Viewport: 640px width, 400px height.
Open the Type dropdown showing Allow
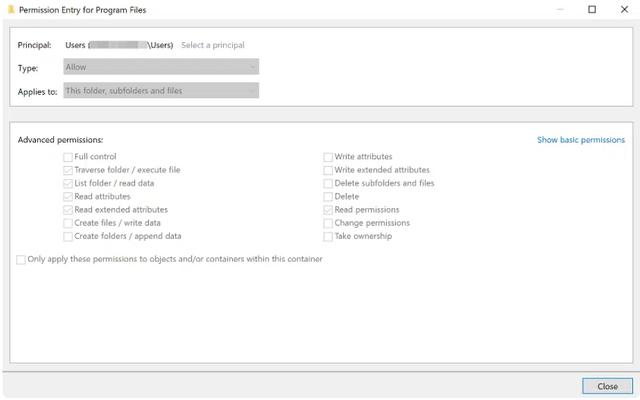160,67
